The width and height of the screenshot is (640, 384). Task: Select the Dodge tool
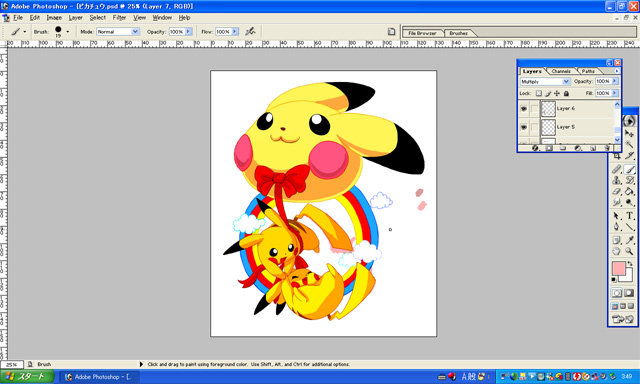coord(630,202)
